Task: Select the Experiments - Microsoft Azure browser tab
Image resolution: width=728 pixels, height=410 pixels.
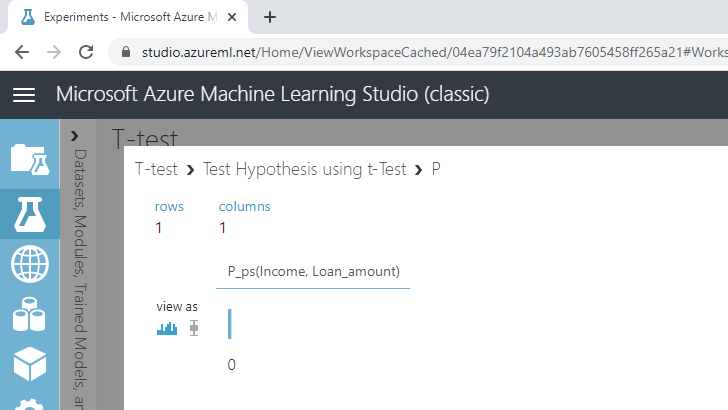Action: point(128,17)
